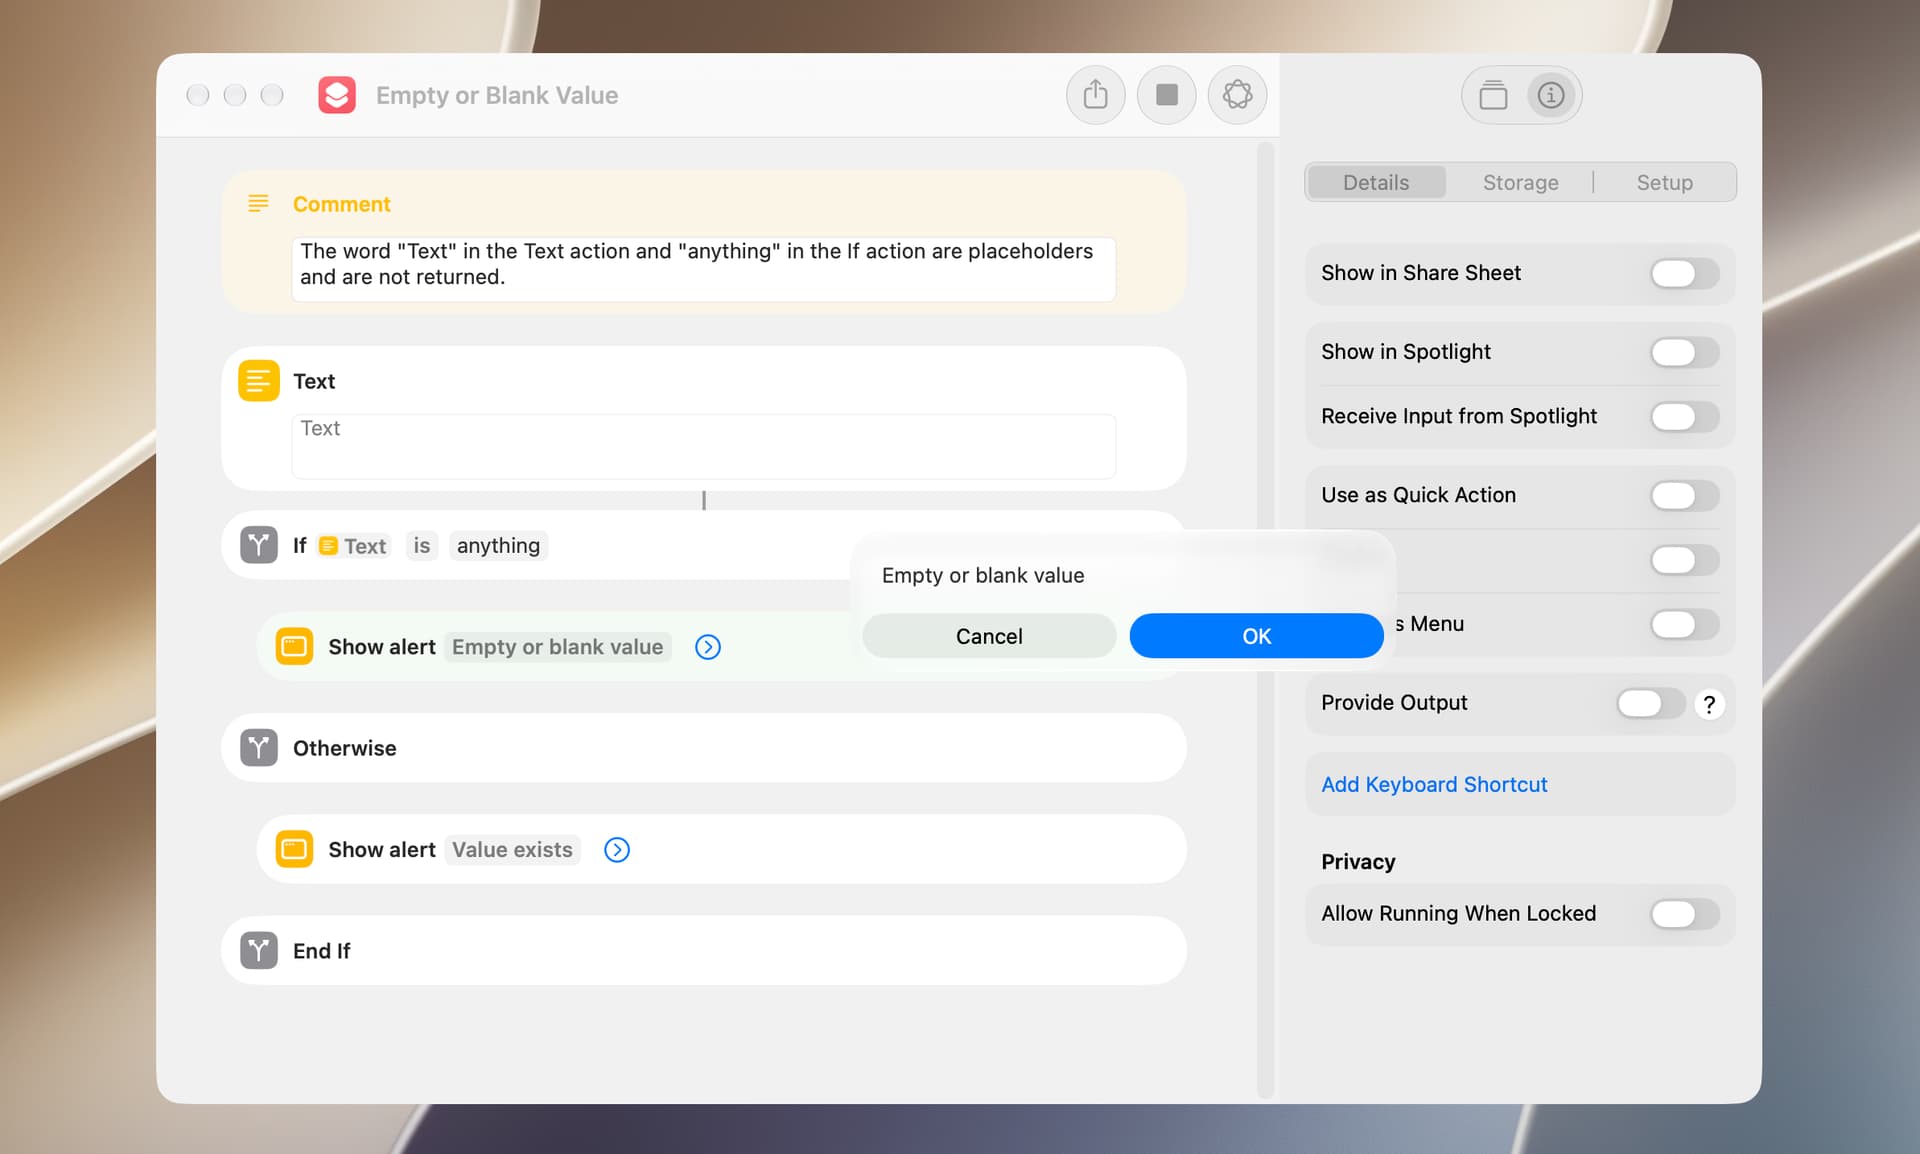Click the Share shortcut icon
The image size is (1920, 1154).
1096,95
